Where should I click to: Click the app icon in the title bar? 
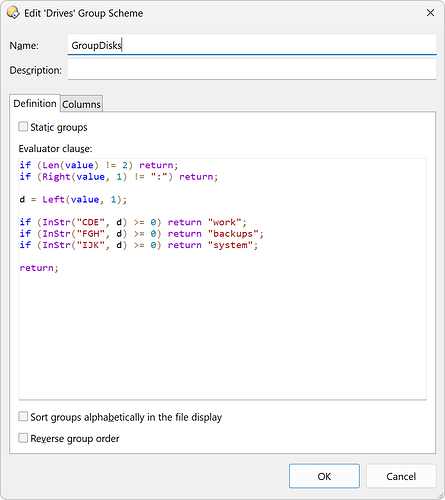point(13,13)
